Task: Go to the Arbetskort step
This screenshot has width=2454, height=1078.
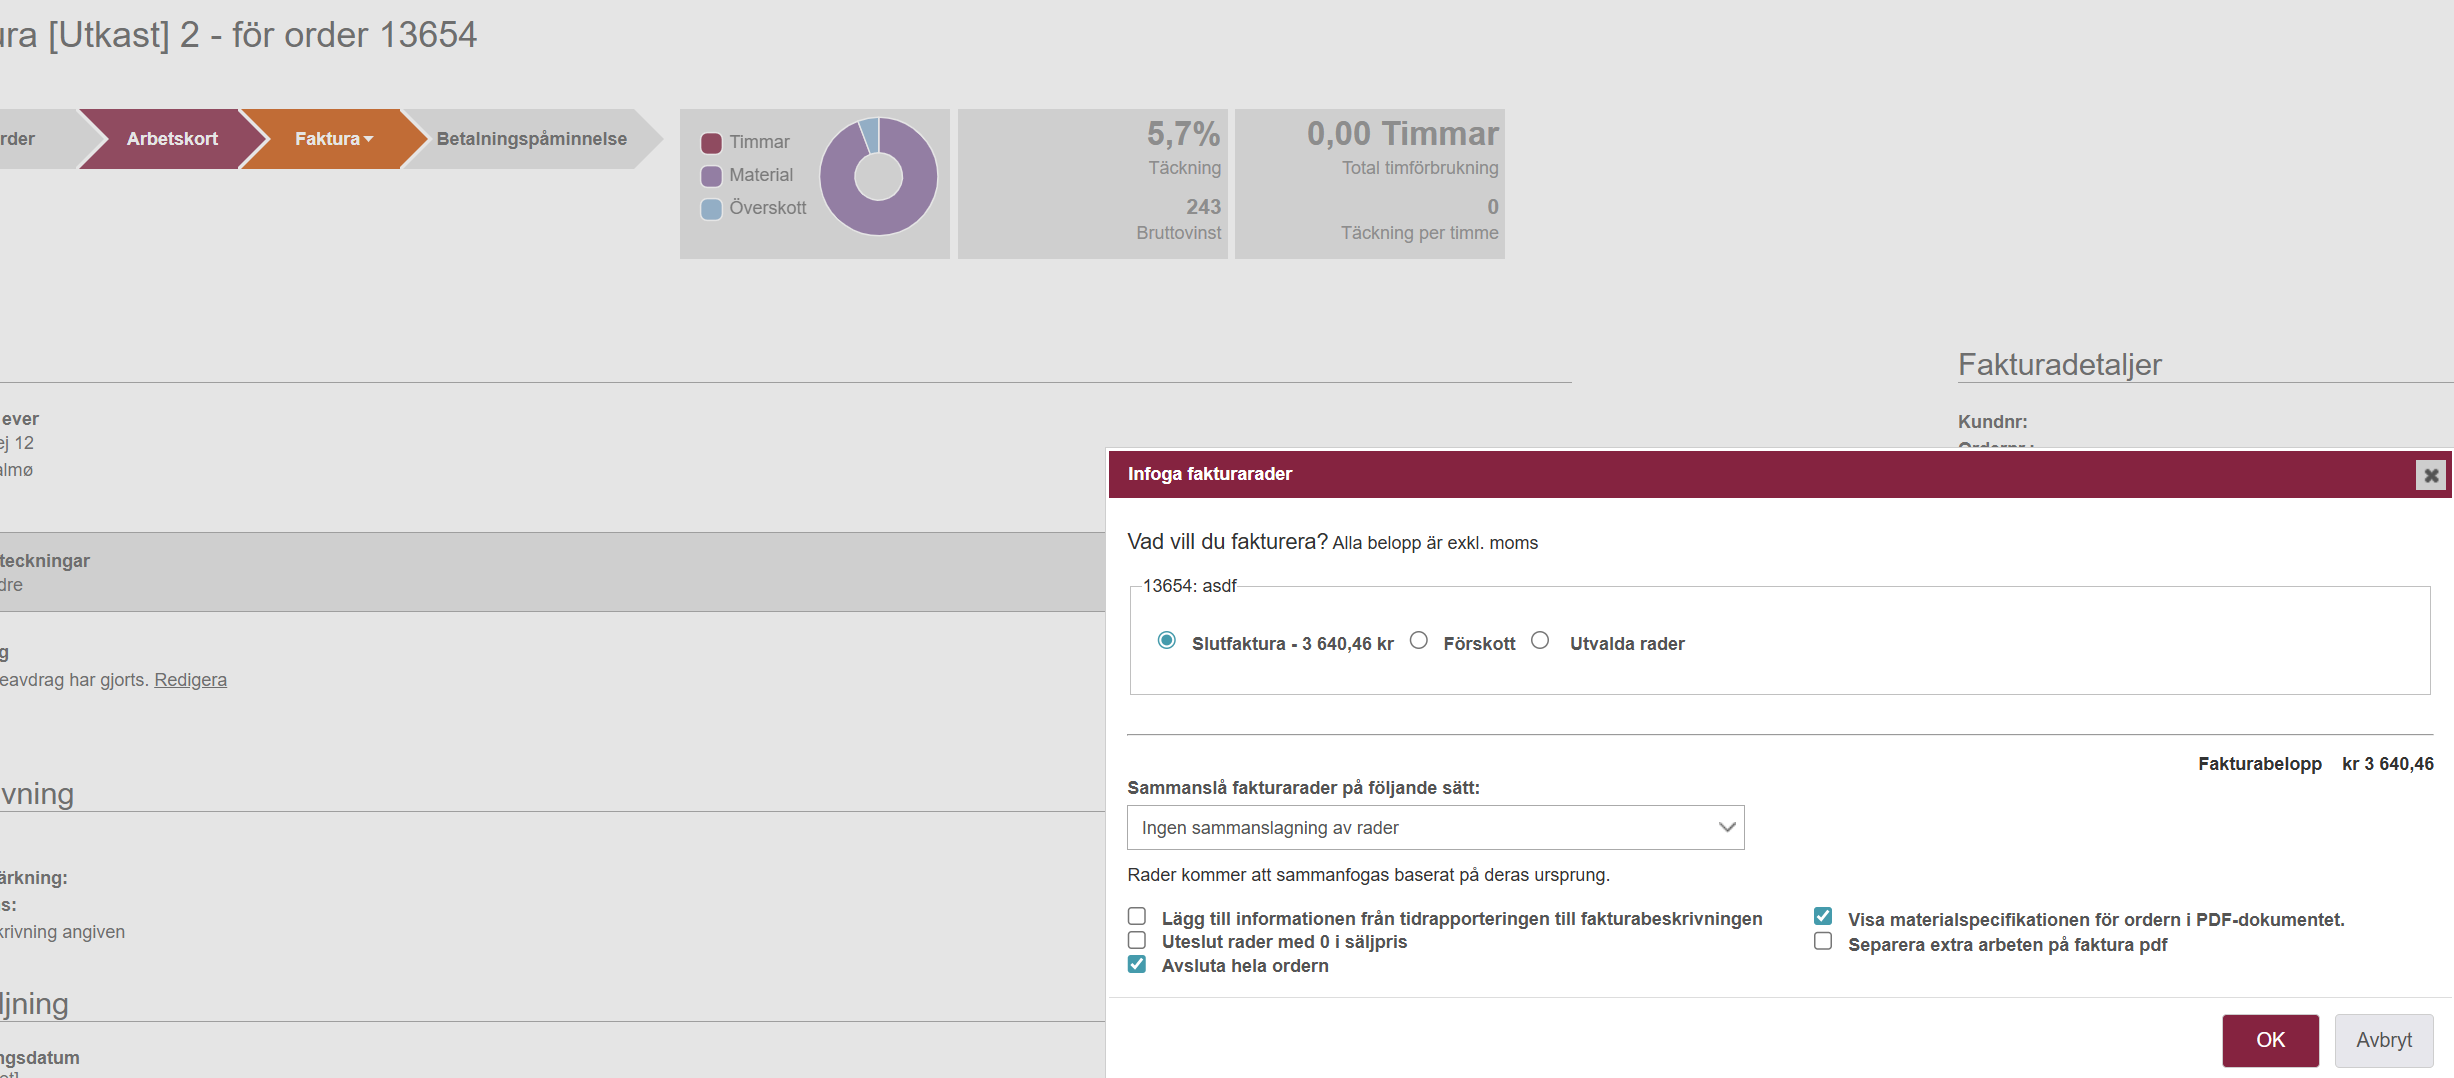Action: coord(172,139)
